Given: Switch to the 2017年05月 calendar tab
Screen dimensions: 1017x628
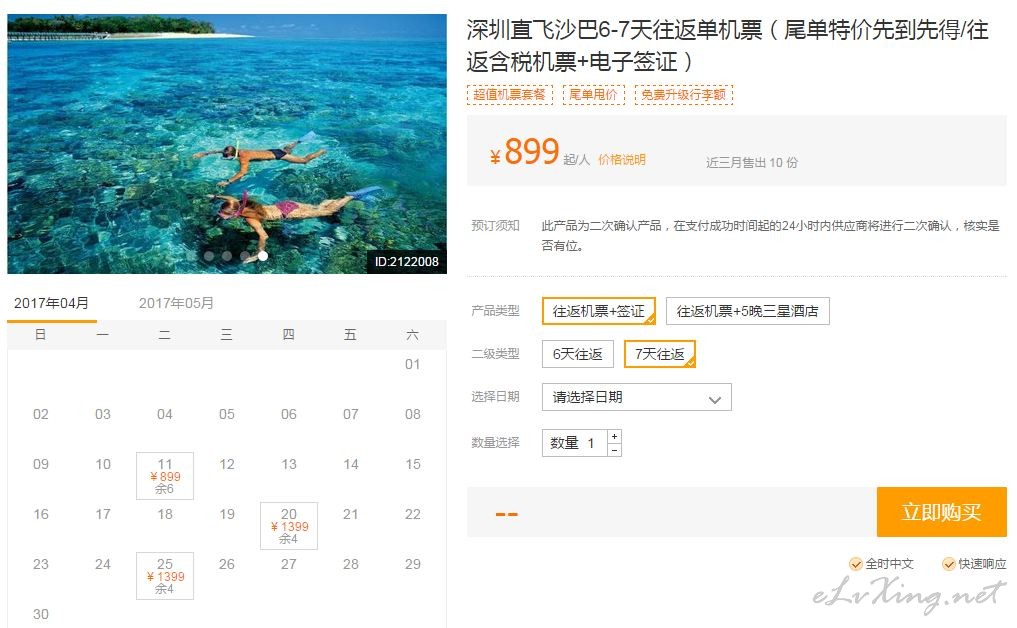Looking at the screenshot, I should point(176,303).
